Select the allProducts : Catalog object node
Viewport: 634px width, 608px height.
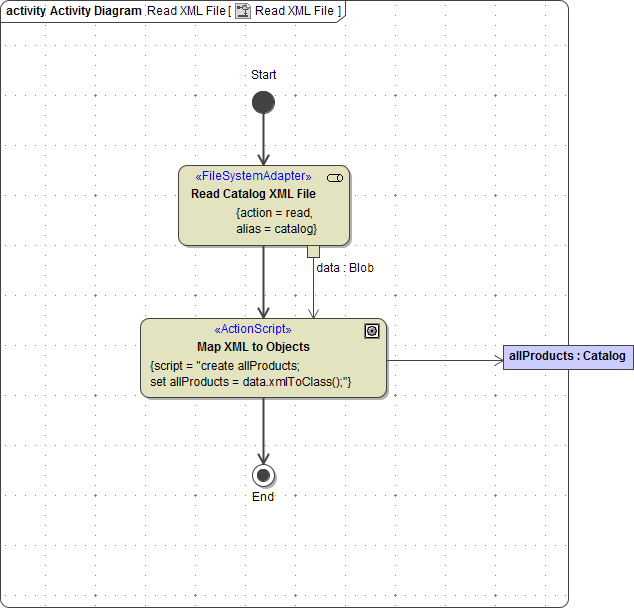567,356
